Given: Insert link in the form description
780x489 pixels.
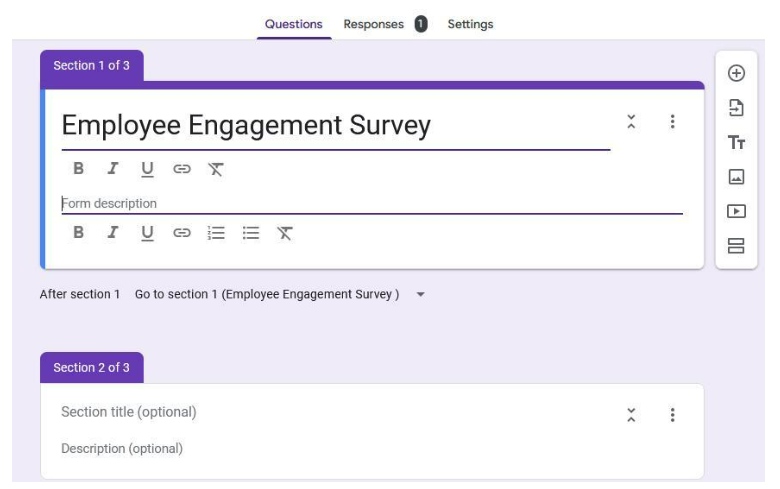Looking at the screenshot, I should pyautogui.click(x=182, y=233).
